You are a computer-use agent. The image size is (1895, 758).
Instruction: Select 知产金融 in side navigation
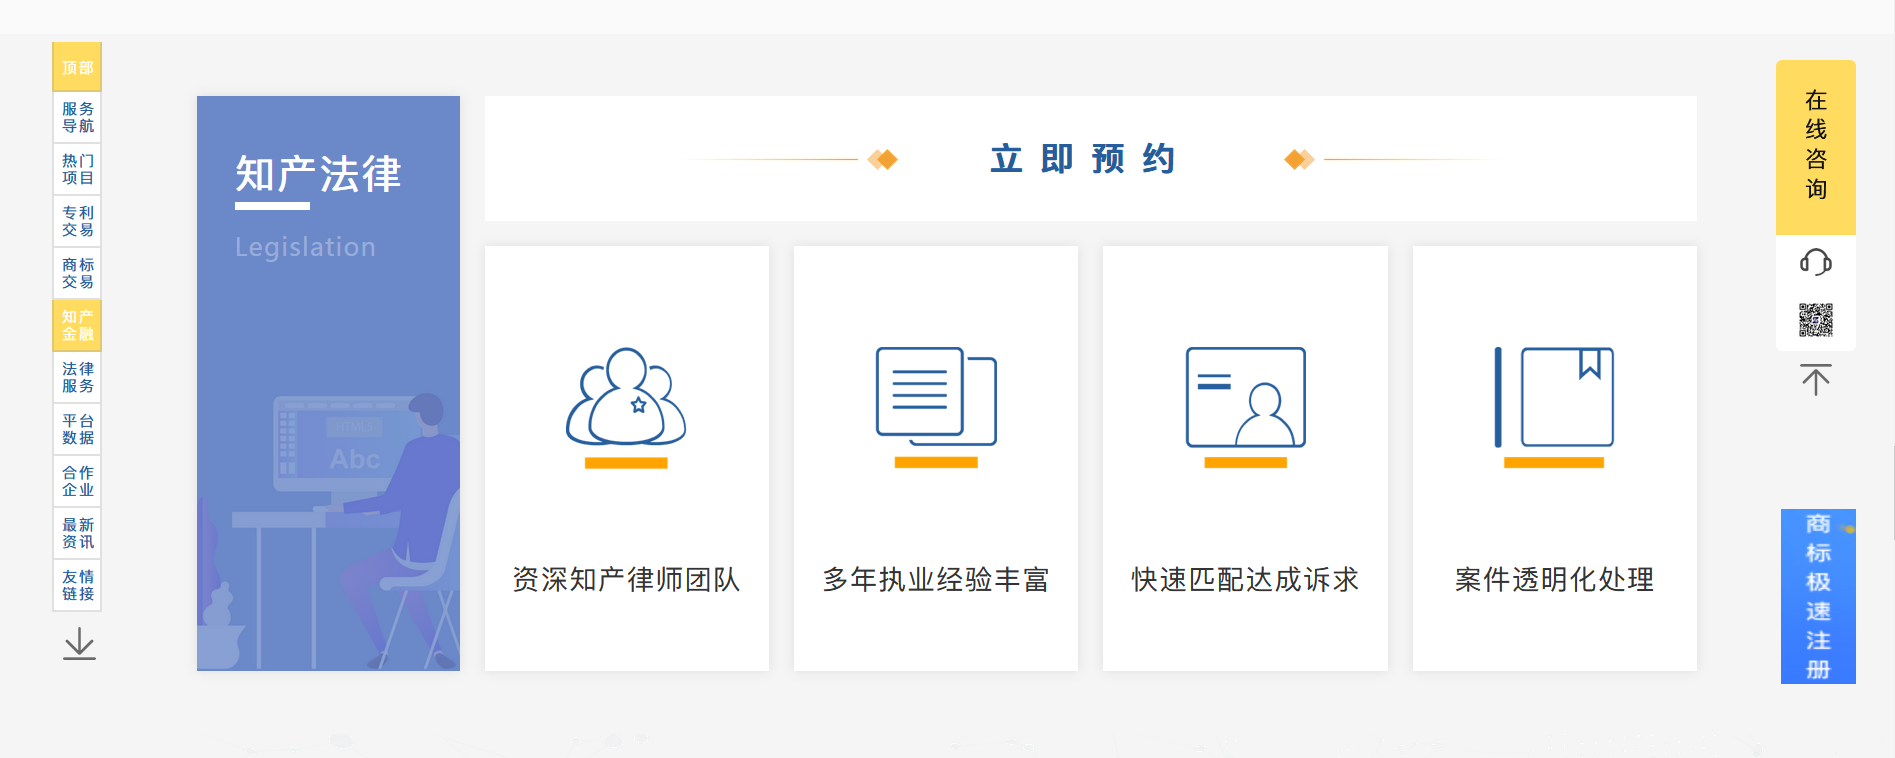(77, 325)
